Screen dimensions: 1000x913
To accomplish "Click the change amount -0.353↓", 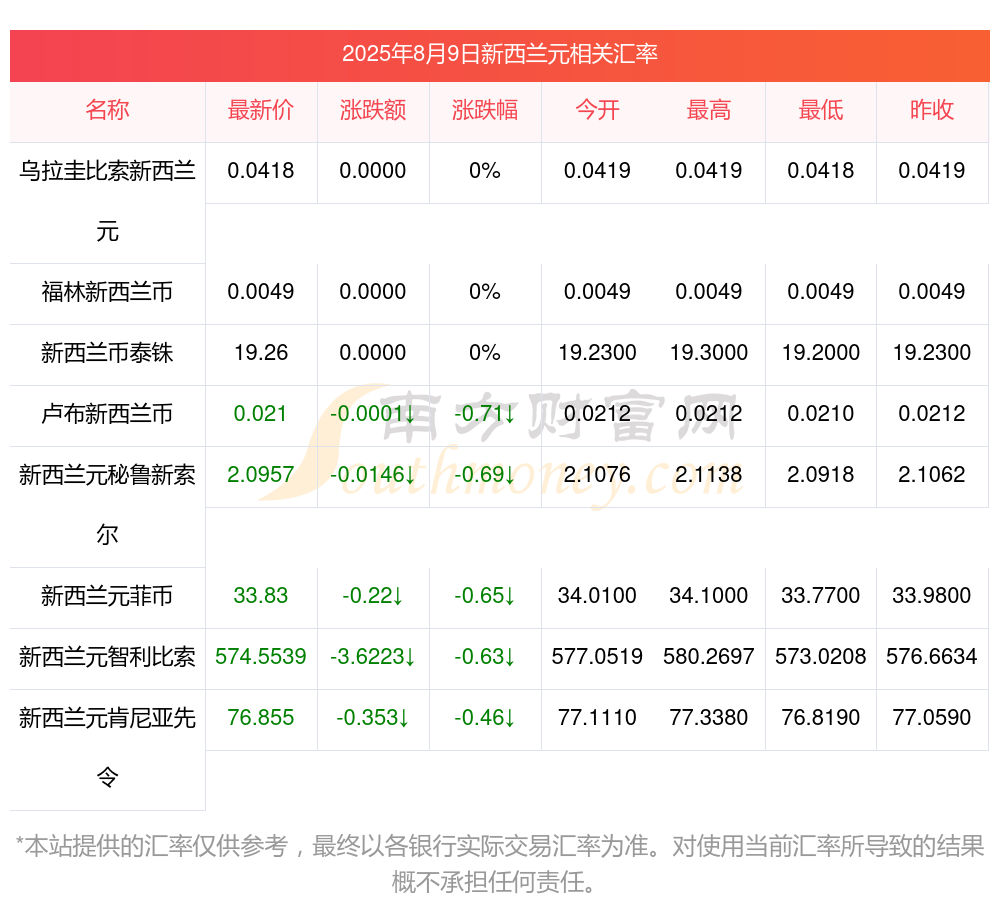I will click(373, 717).
